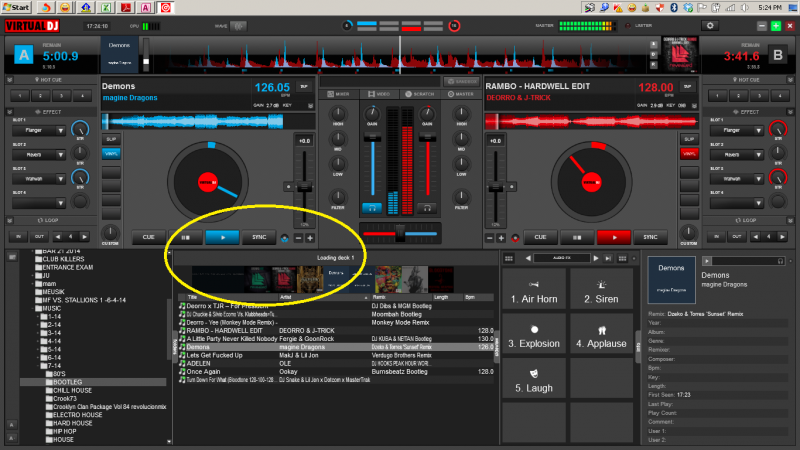Toggle VINYL mode on deck B
Viewport: 800px width, 450px height.
pyautogui.click(x=689, y=154)
